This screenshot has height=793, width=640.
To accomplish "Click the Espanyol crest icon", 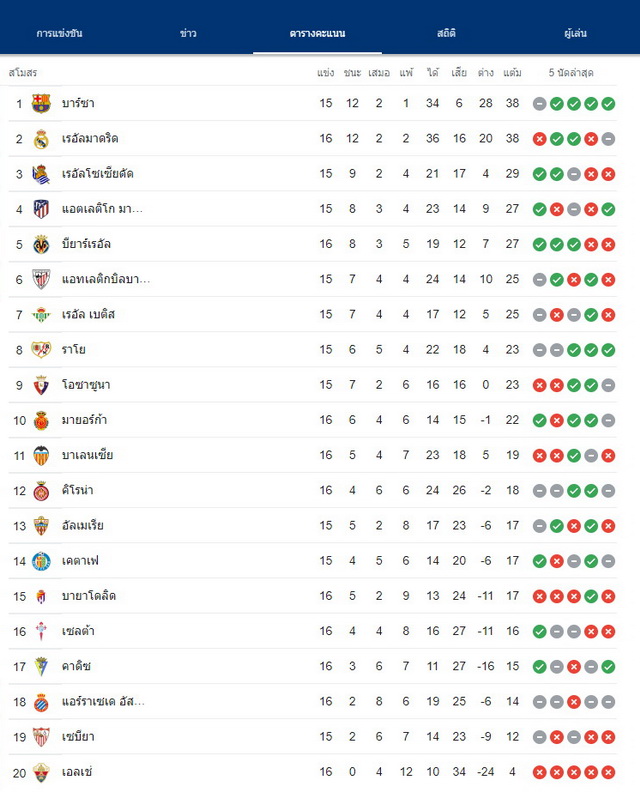I will [x=41, y=701].
